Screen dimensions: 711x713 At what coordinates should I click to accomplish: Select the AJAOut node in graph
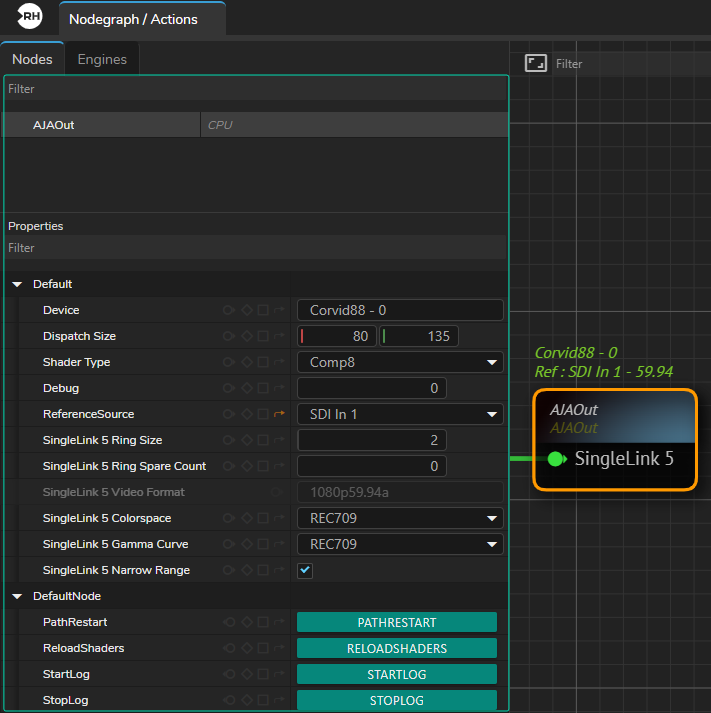(x=615, y=439)
